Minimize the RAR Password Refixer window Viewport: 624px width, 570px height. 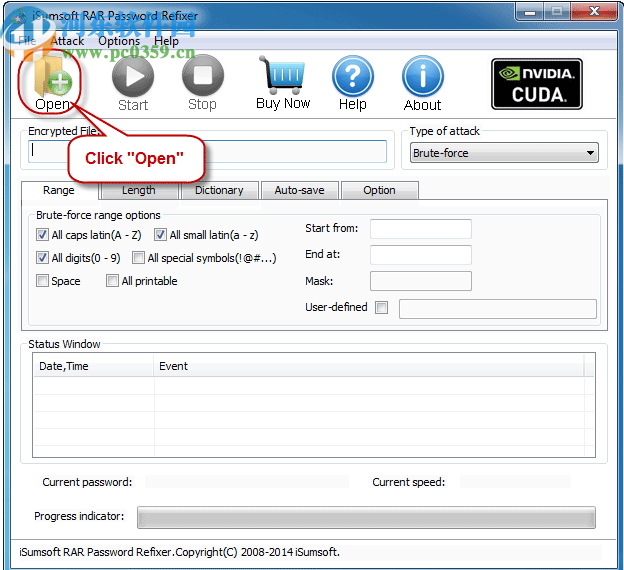(x=530, y=12)
